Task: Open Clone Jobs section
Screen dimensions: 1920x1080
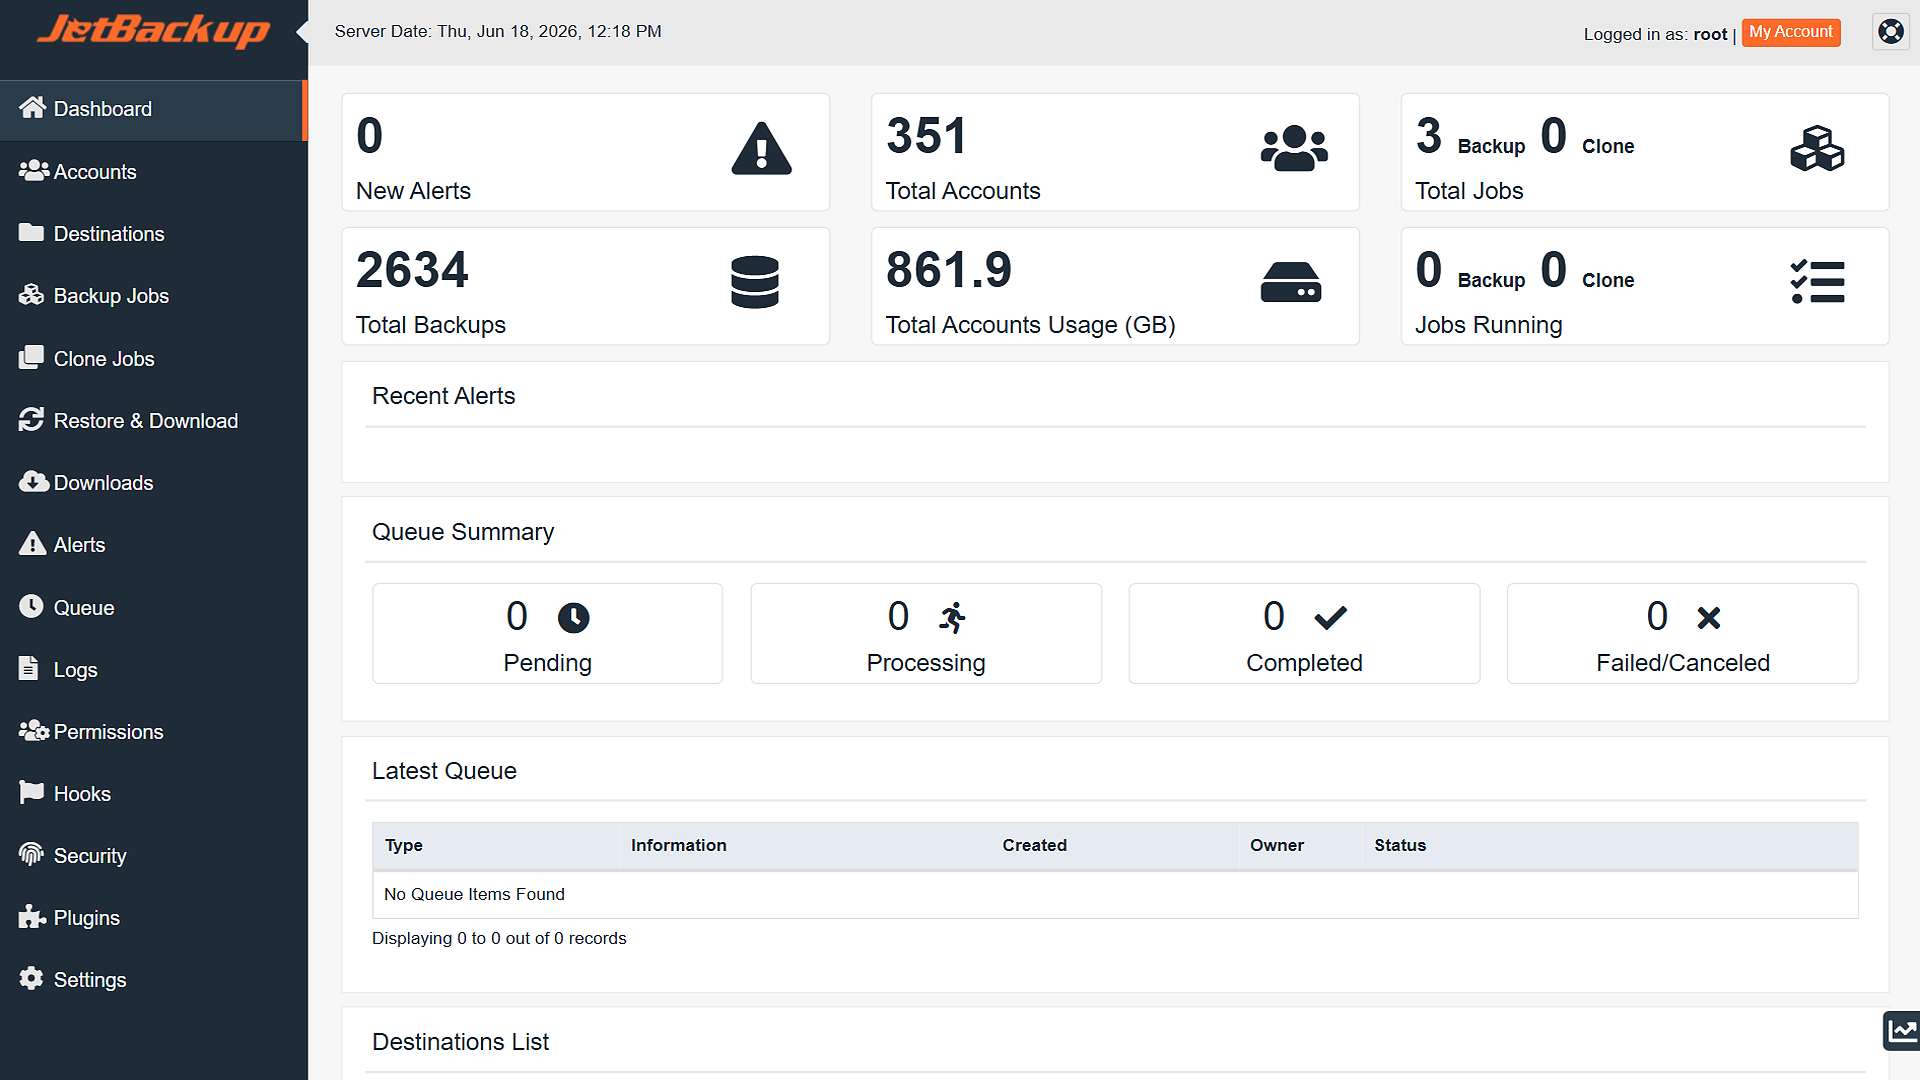Action: click(x=153, y=359)
